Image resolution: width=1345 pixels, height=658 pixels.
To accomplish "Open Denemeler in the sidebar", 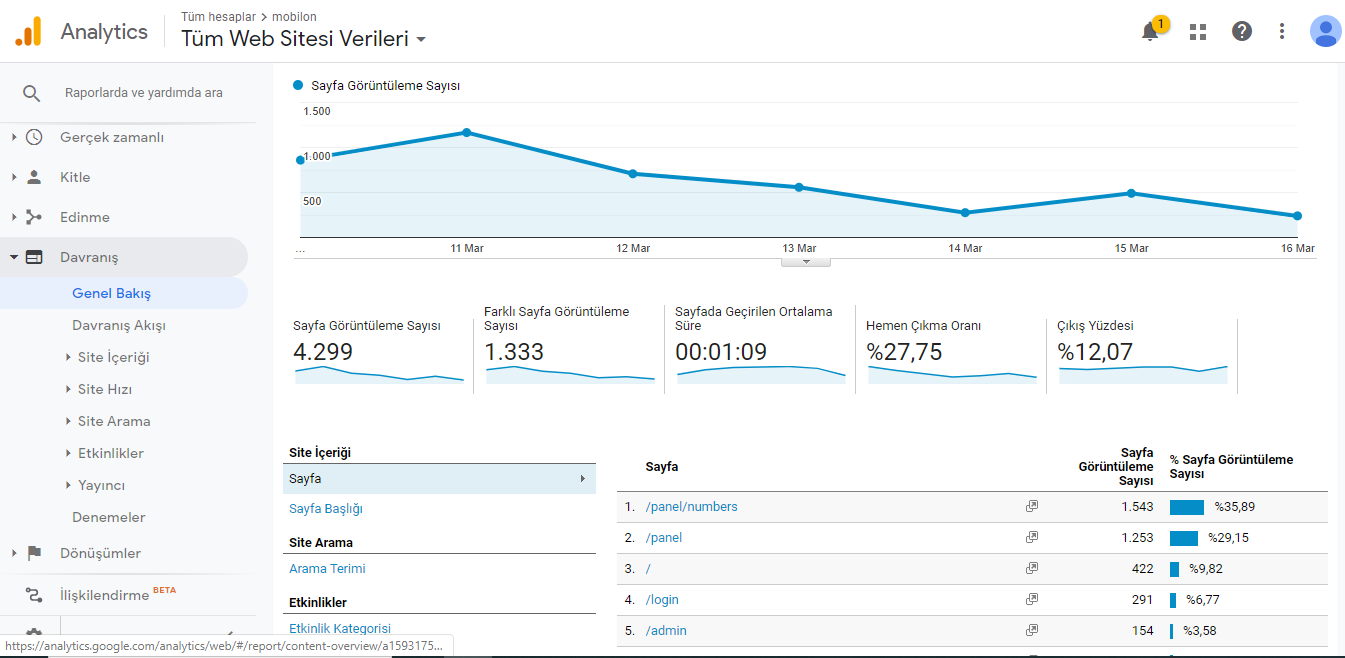I will [109, 517].
